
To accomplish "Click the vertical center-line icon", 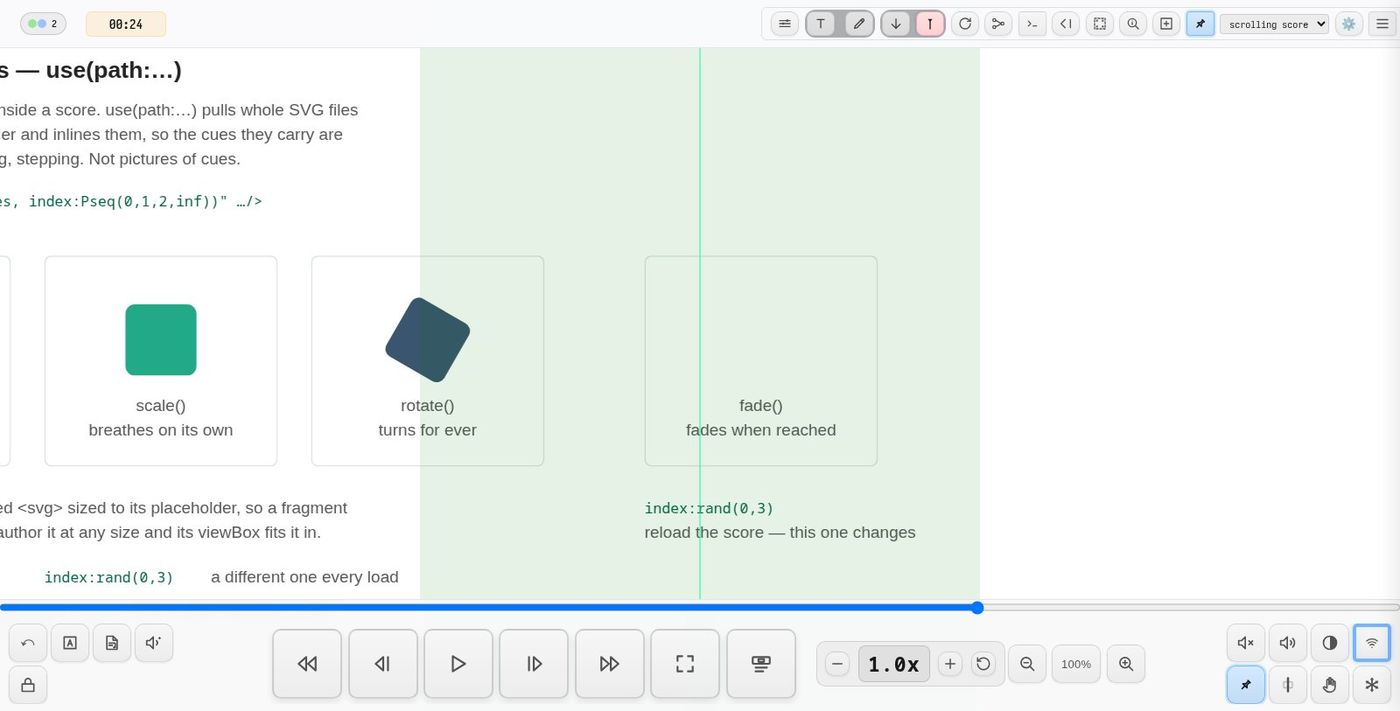I will pyautogui.click(x=1288, y=685).
